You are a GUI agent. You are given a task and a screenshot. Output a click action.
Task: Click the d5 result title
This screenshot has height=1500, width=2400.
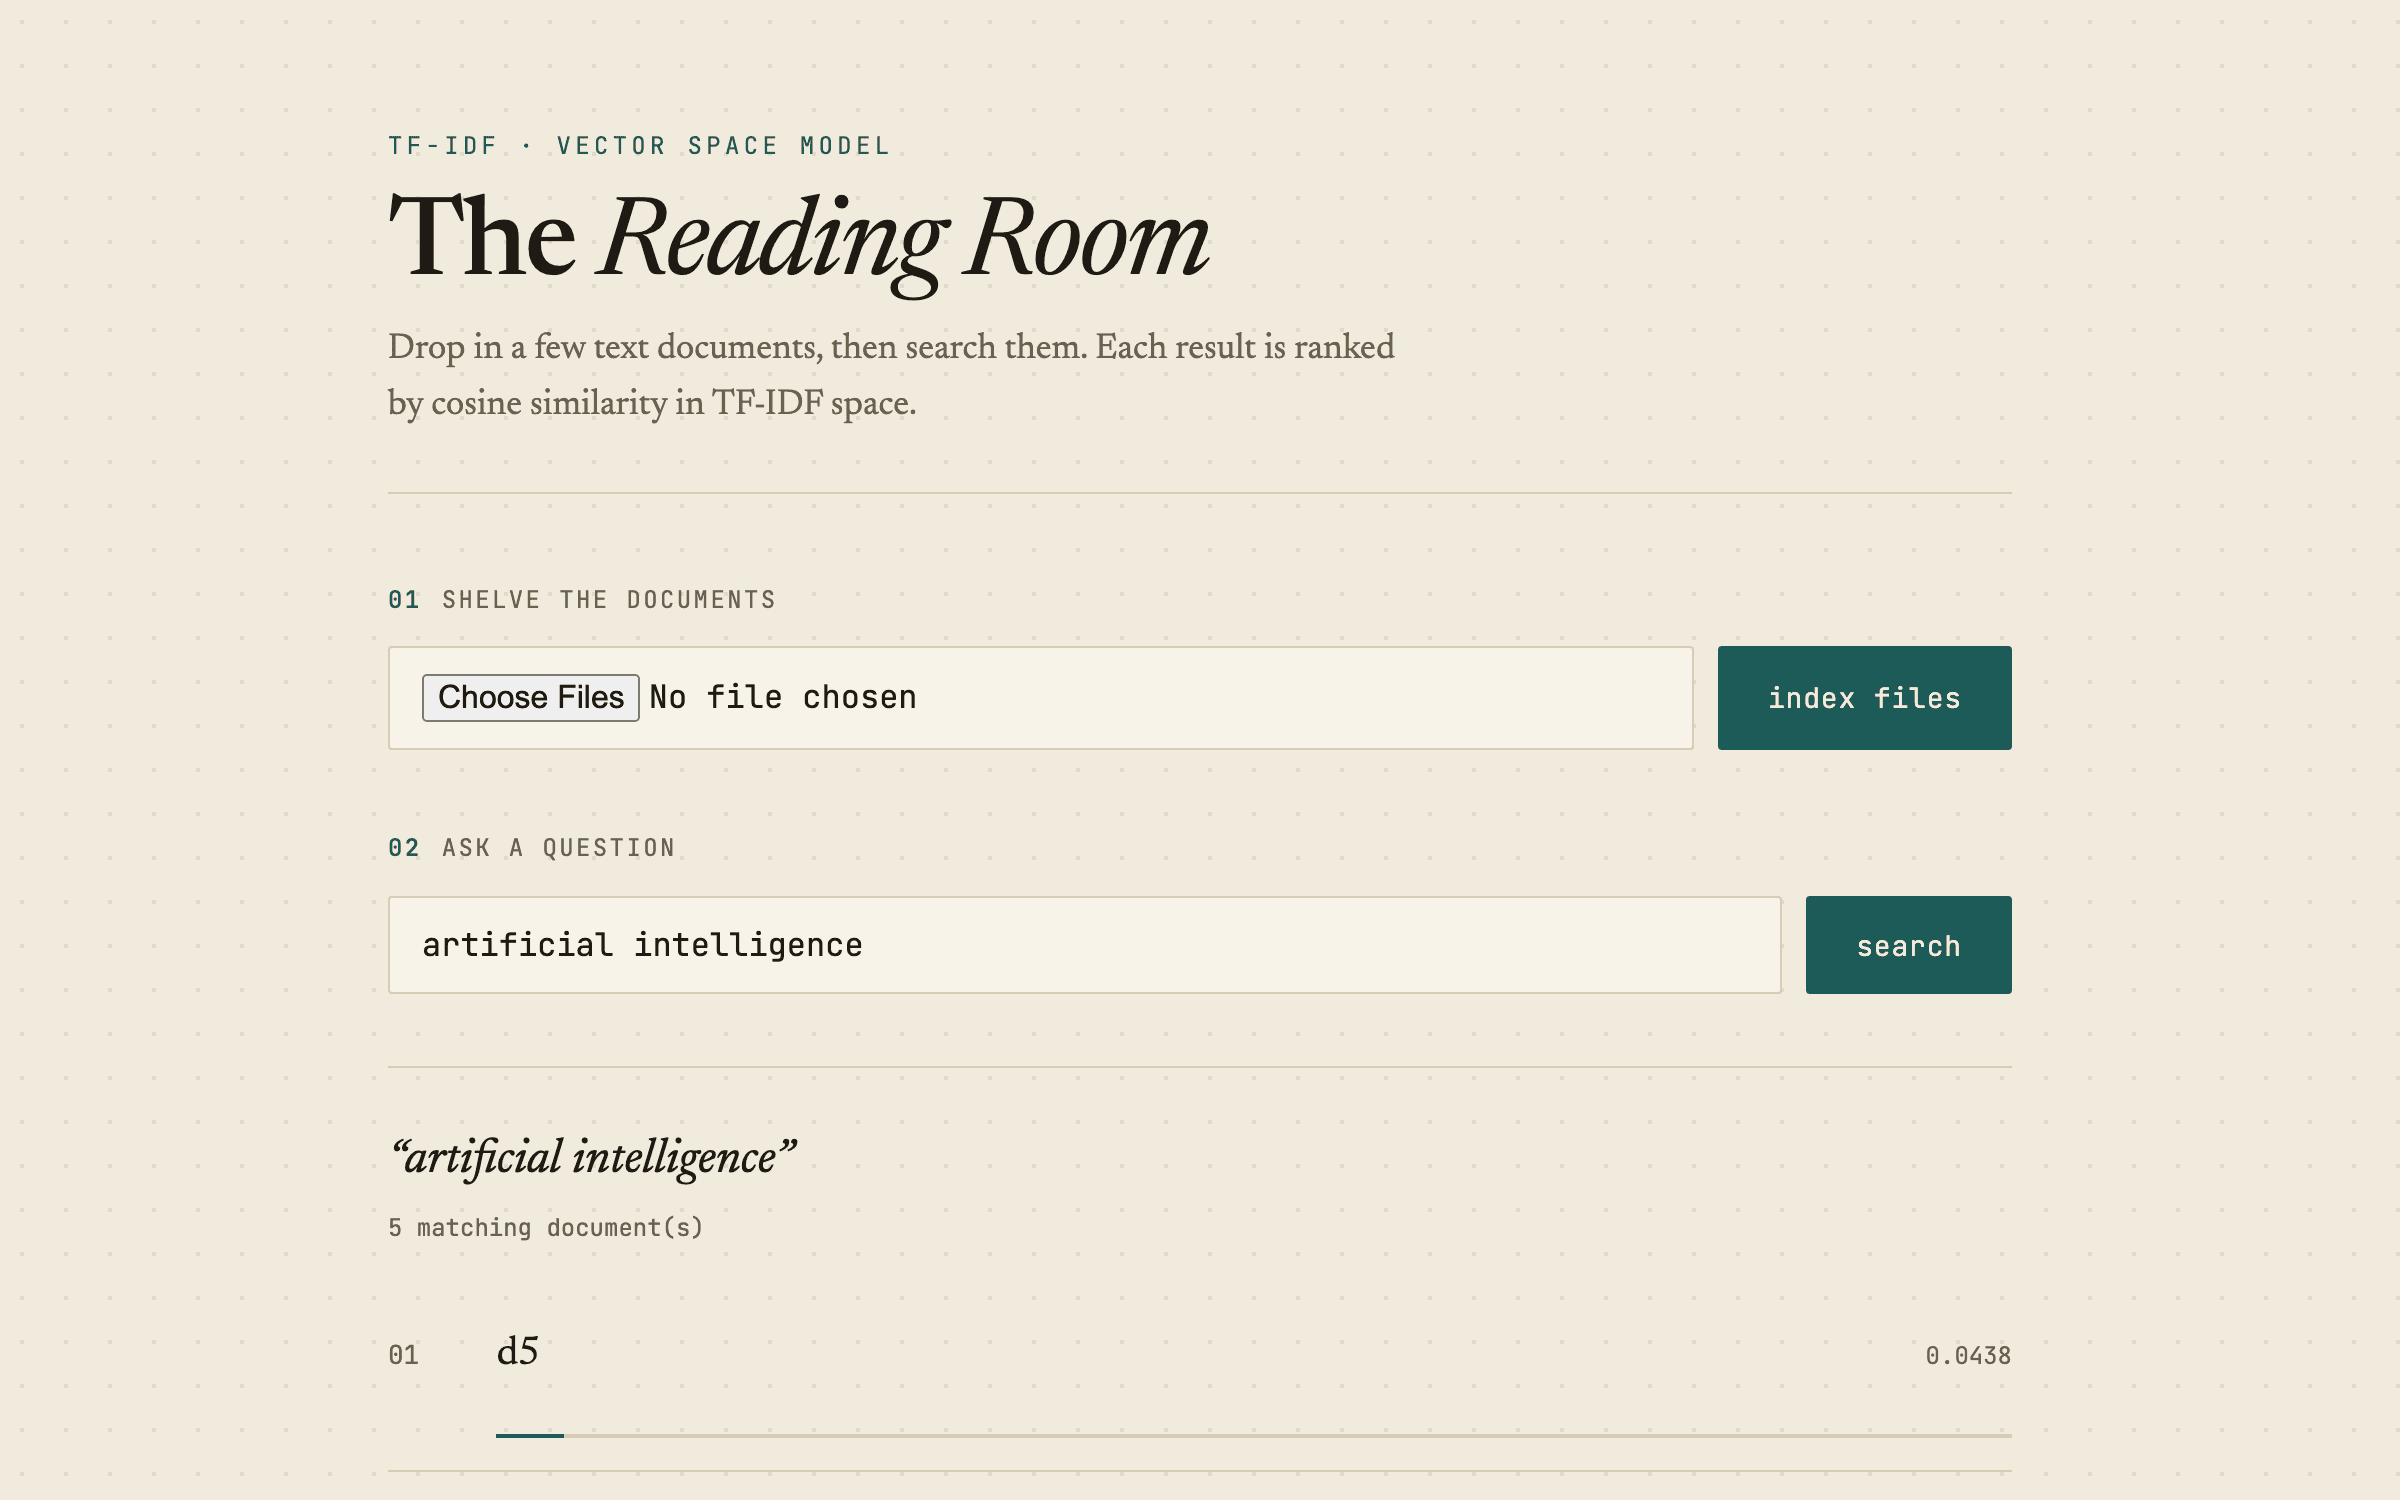(x=517, y=1351)
